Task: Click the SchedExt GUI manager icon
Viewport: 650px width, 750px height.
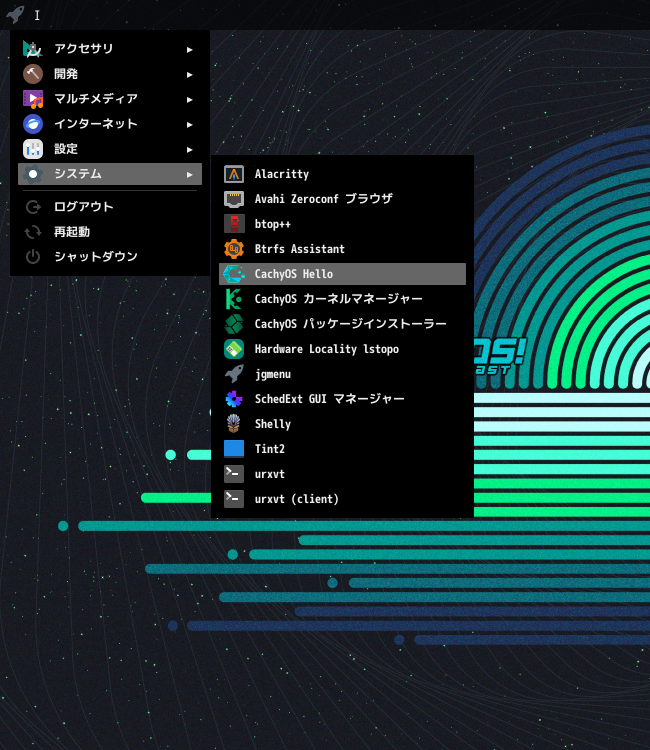Action: (x=234, y=399)
